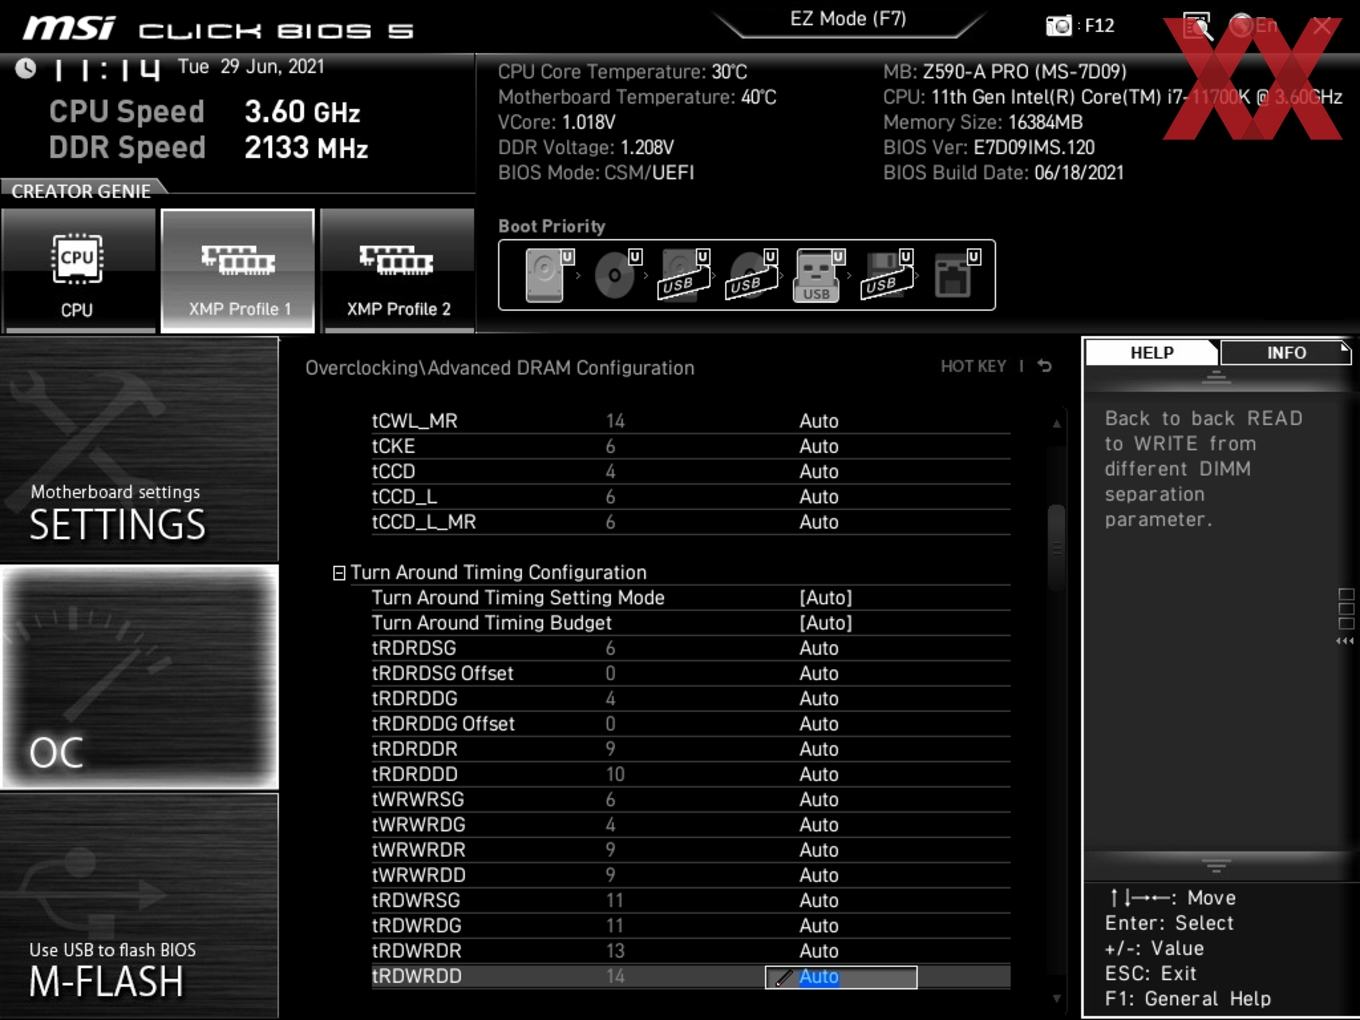Select the tRDWRDR Auto value
Viewport: 1360px width, 1020px height.
tap(819, 951)
